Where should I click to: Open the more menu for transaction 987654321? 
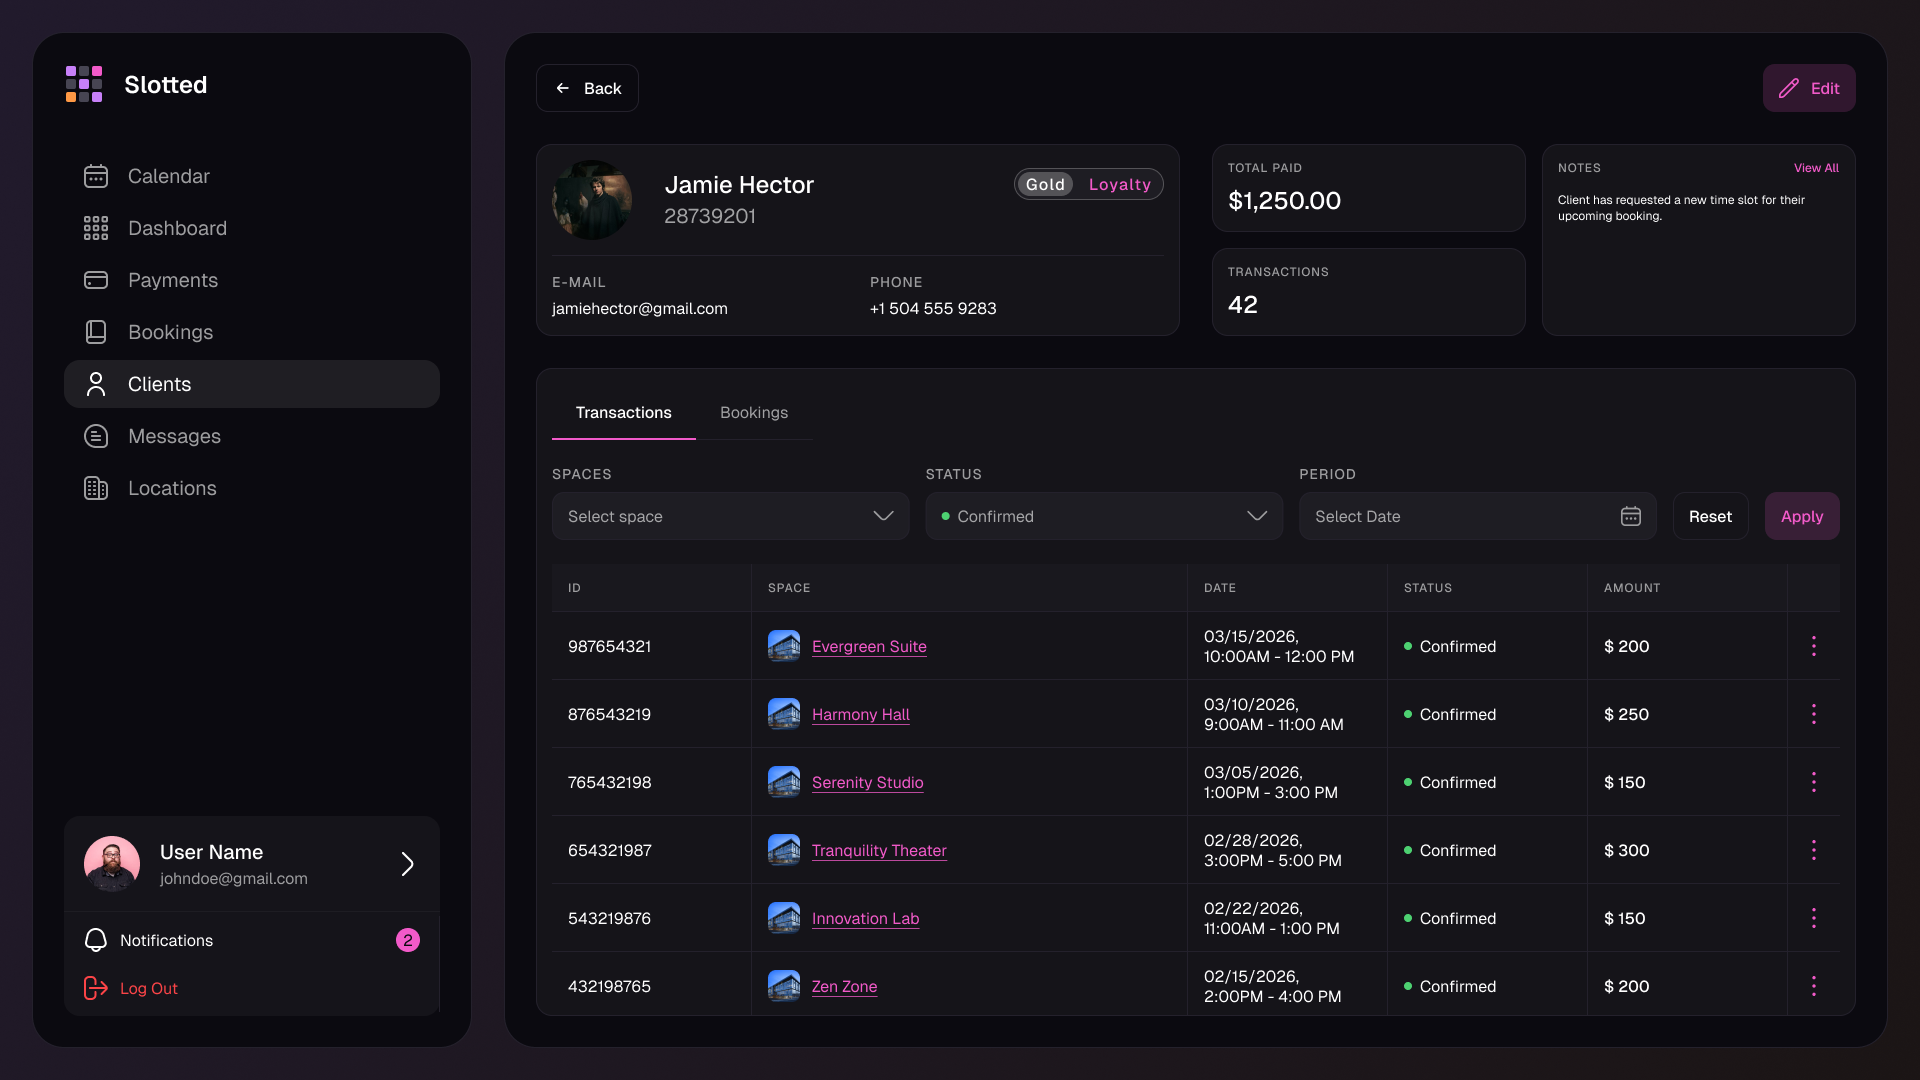[1814, 646]
